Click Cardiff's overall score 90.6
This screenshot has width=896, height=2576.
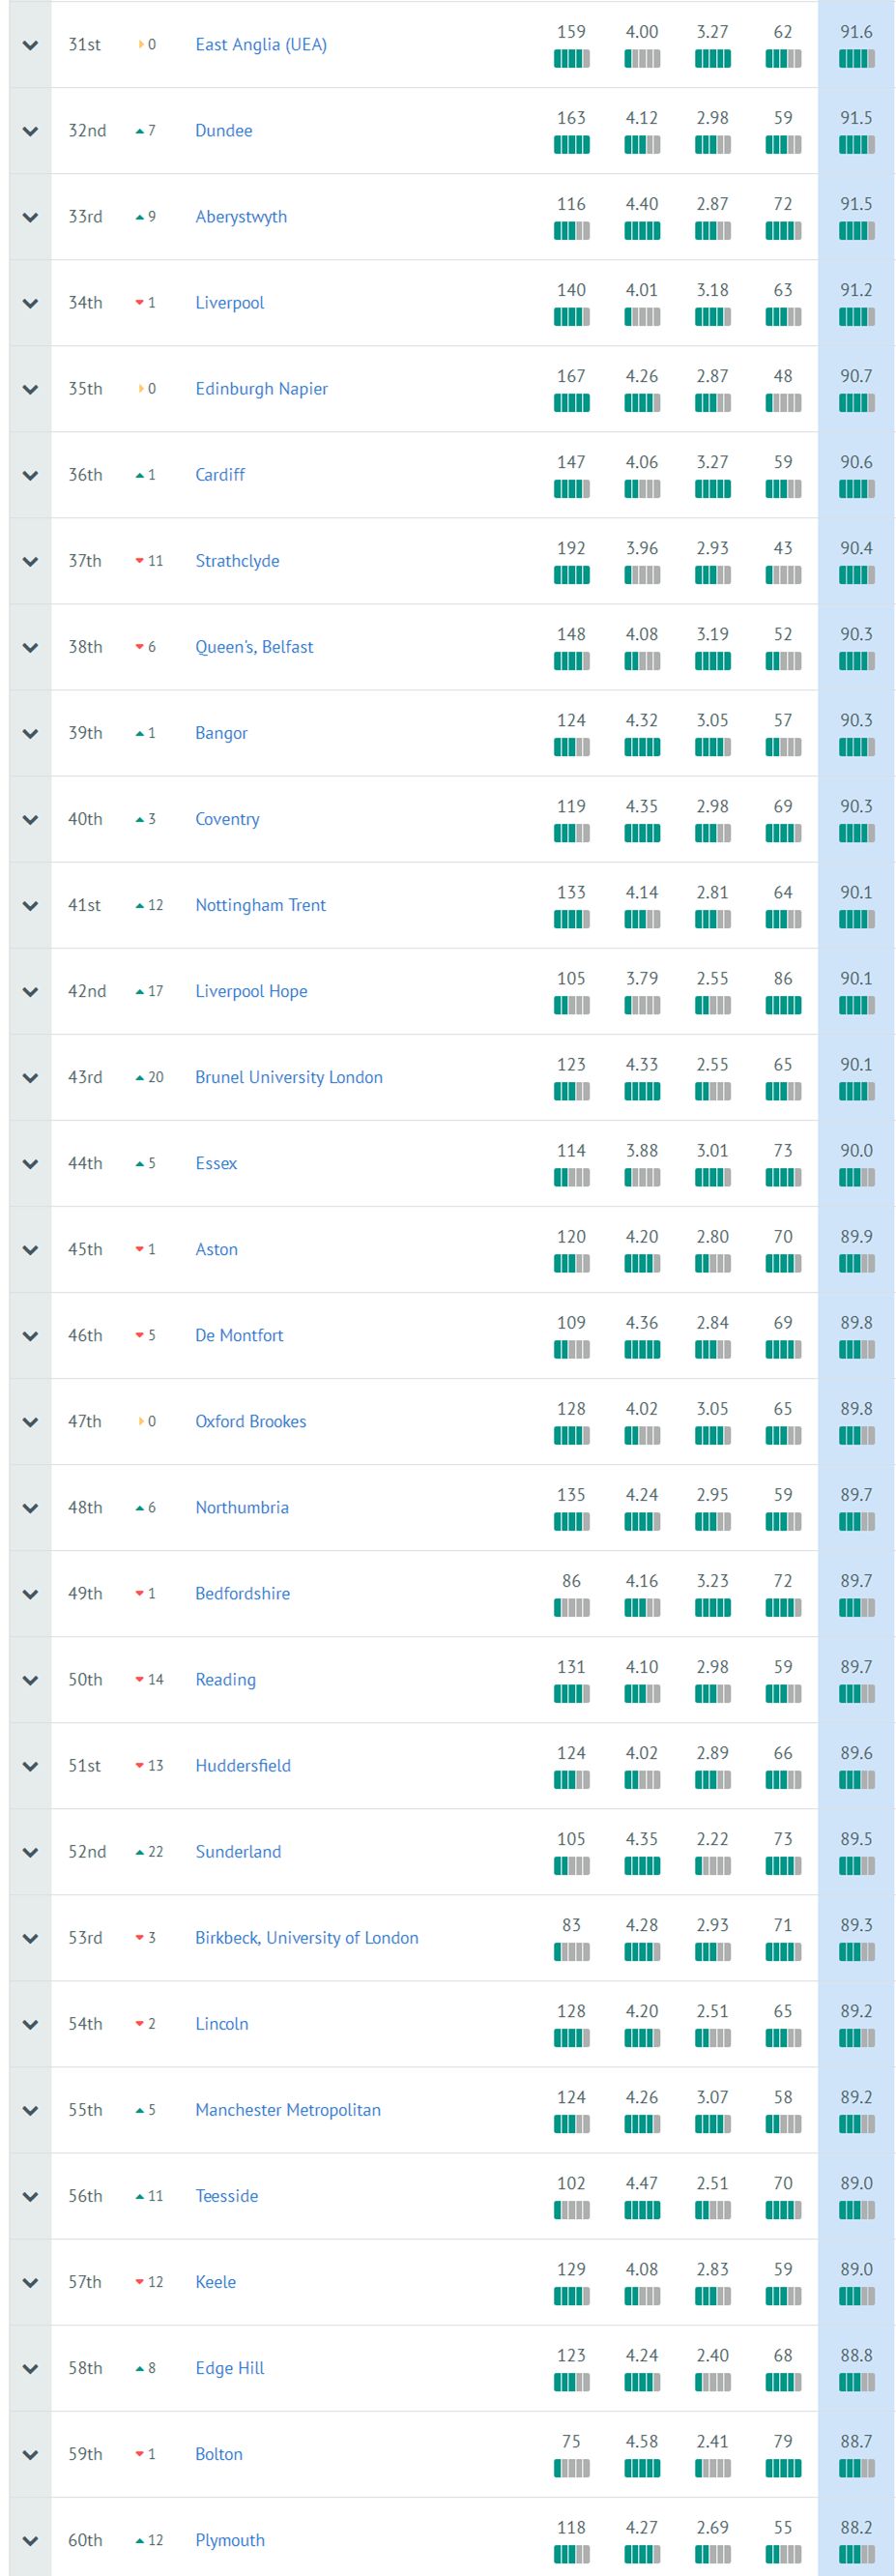pyautogui.click(x=856, y=462)
